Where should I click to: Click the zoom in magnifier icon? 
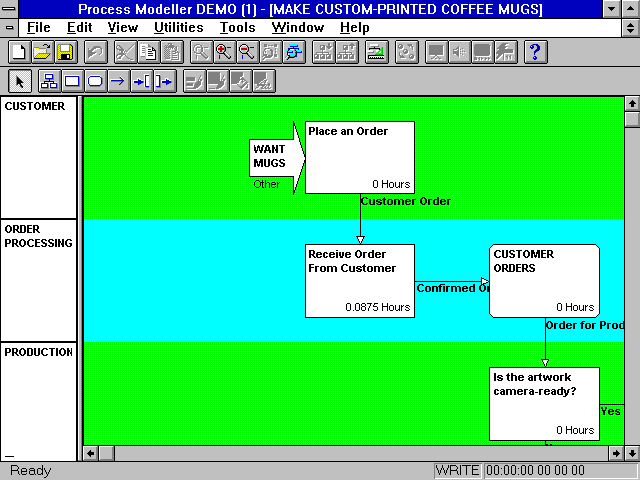coord(224,52)
